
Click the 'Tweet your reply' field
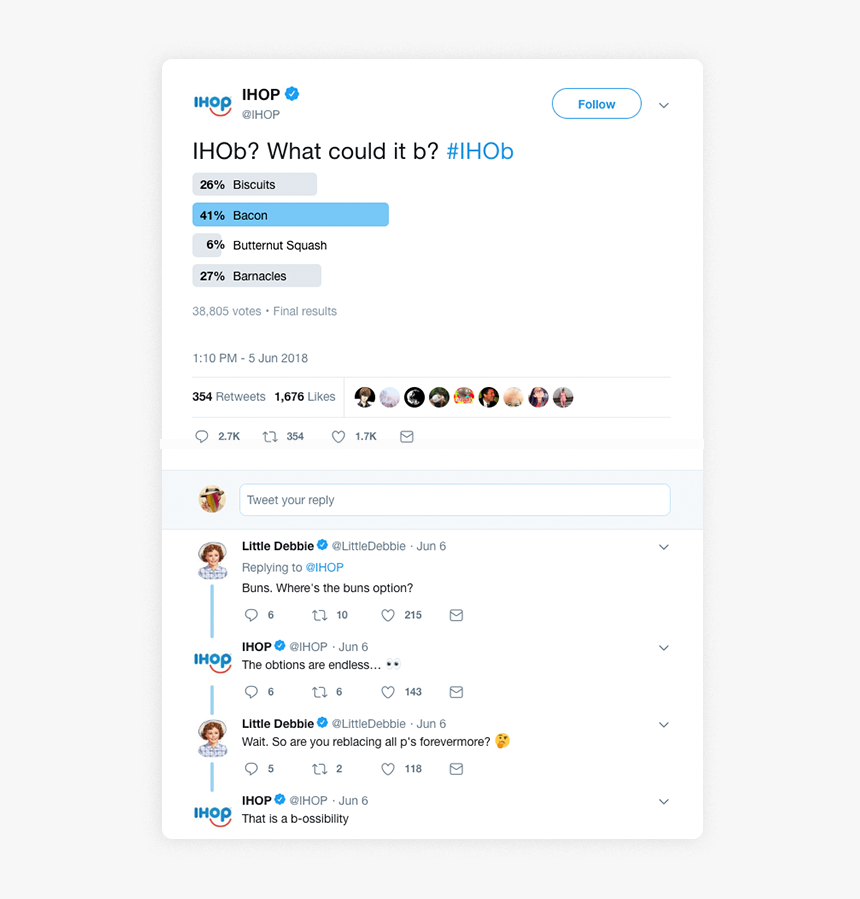pyautogui.click(x=454, y=499)
